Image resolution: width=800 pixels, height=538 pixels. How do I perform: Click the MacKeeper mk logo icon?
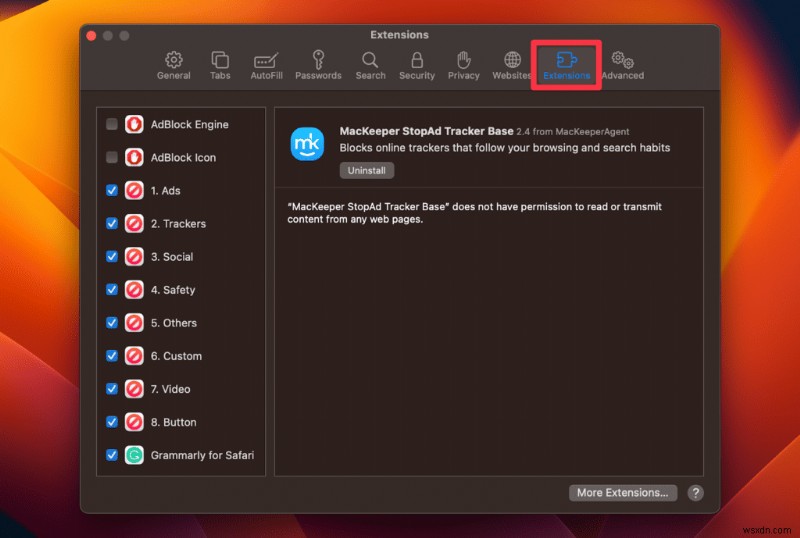pyautogui.click(x=307, y=144)
